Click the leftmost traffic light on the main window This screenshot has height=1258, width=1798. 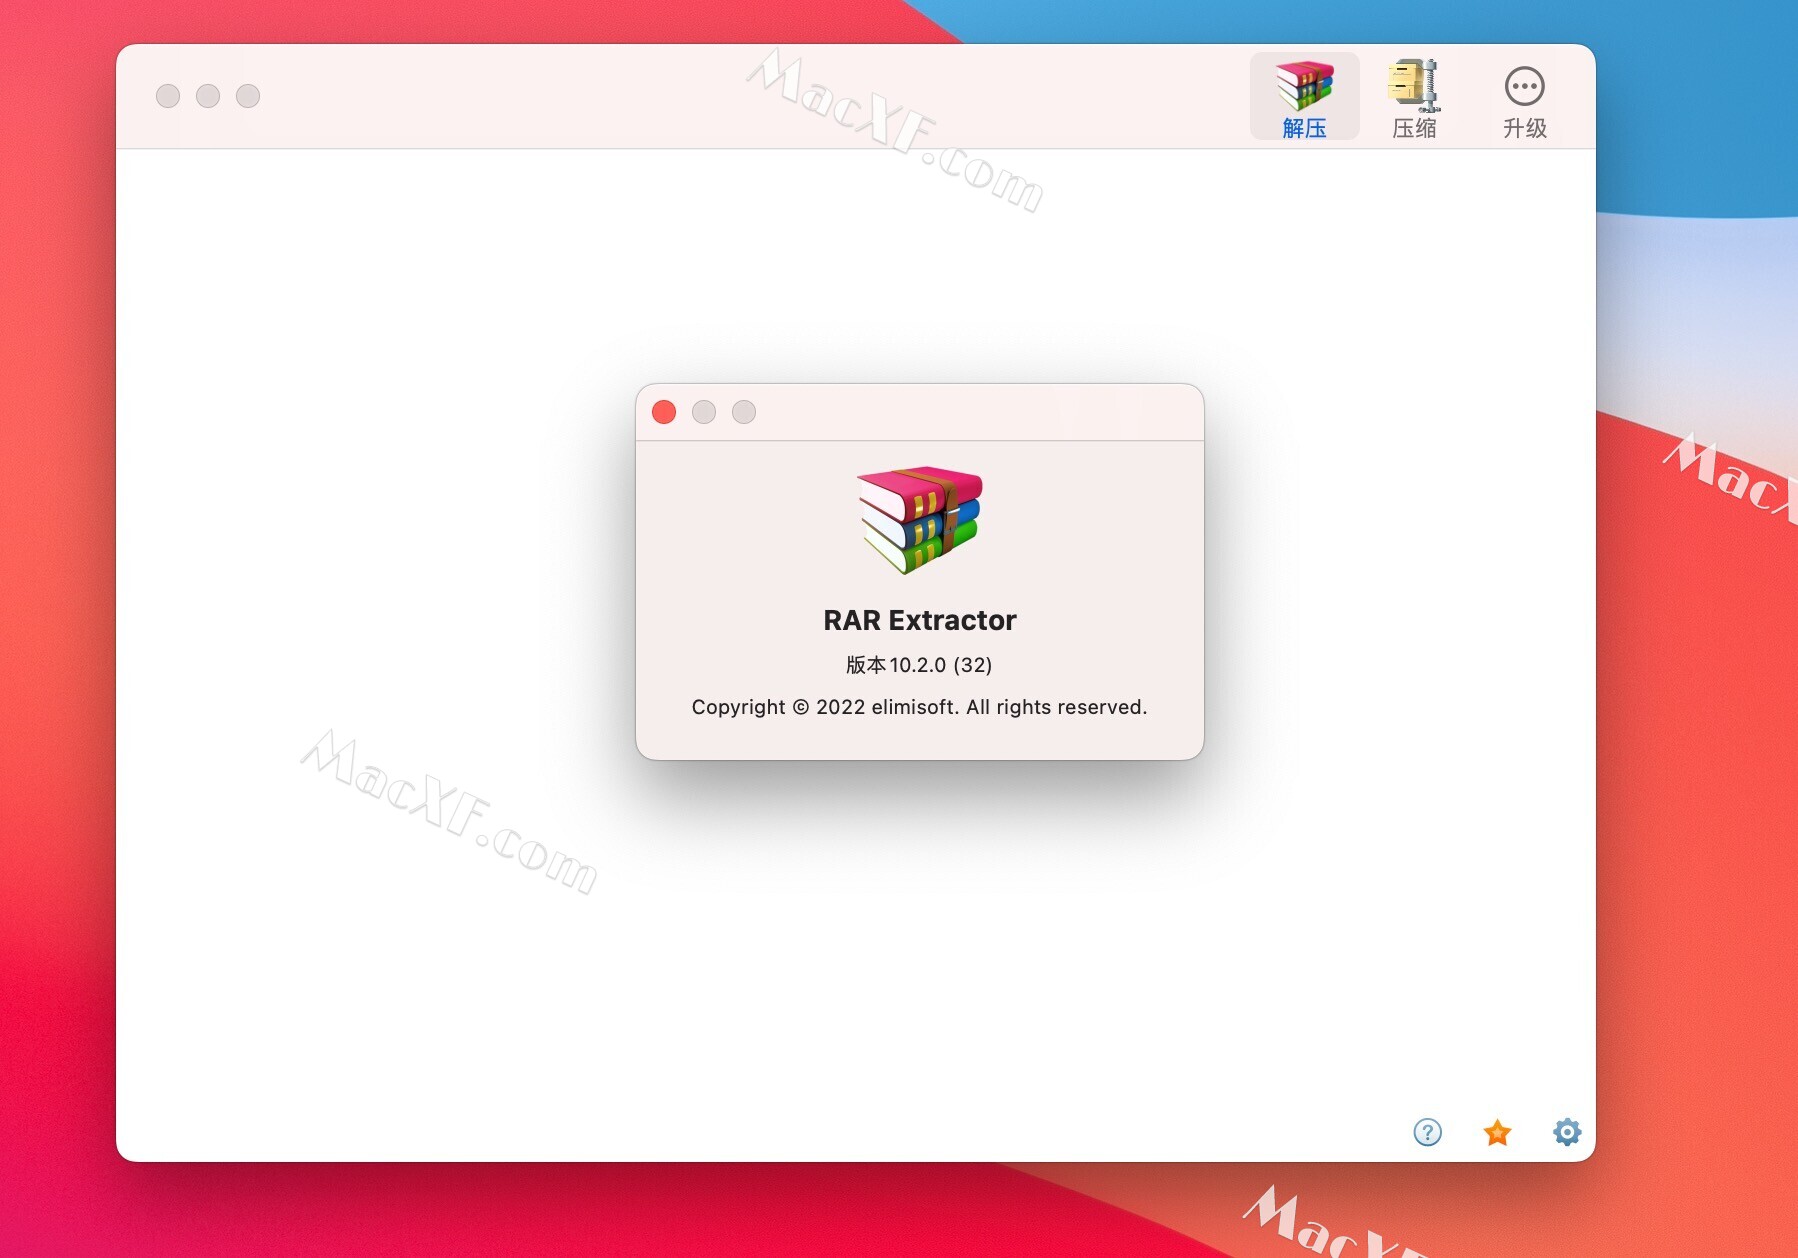click(x=168, y=95)
